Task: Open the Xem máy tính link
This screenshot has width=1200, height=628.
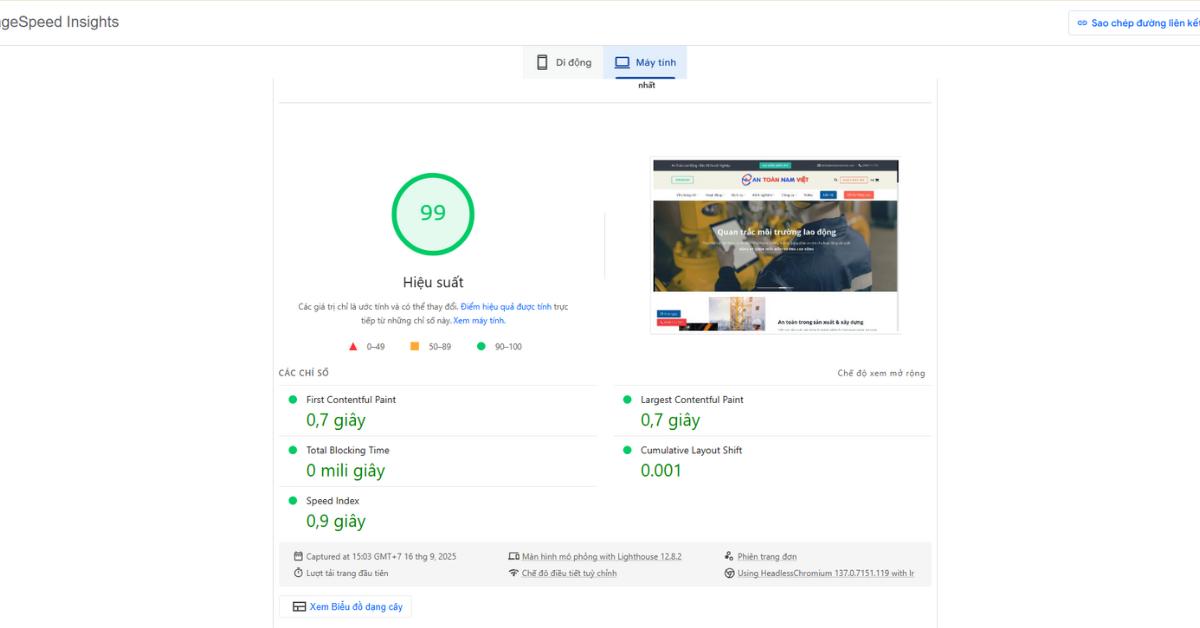Action: [x=479, y=321]
